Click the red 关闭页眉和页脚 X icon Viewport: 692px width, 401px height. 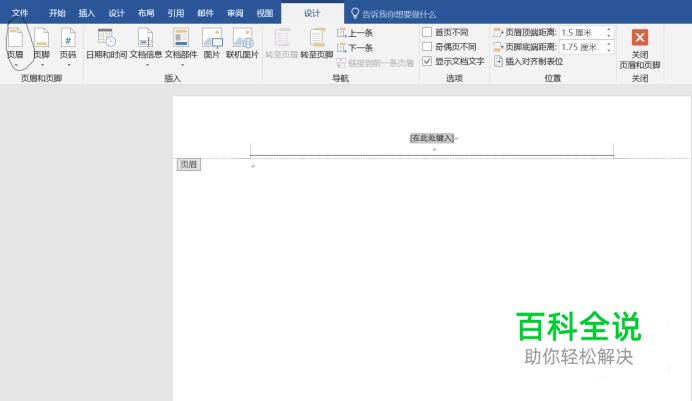[639, 37]
